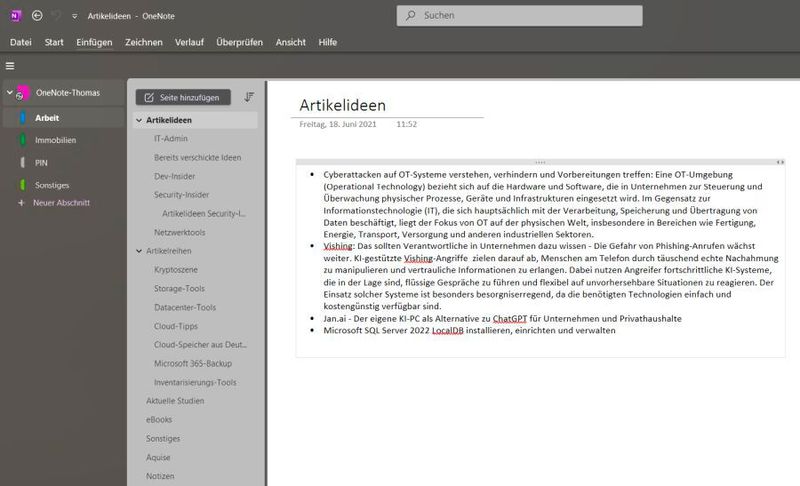Open the Einfügen ribbon tab

pyautogui.click(x=94, y=42)
